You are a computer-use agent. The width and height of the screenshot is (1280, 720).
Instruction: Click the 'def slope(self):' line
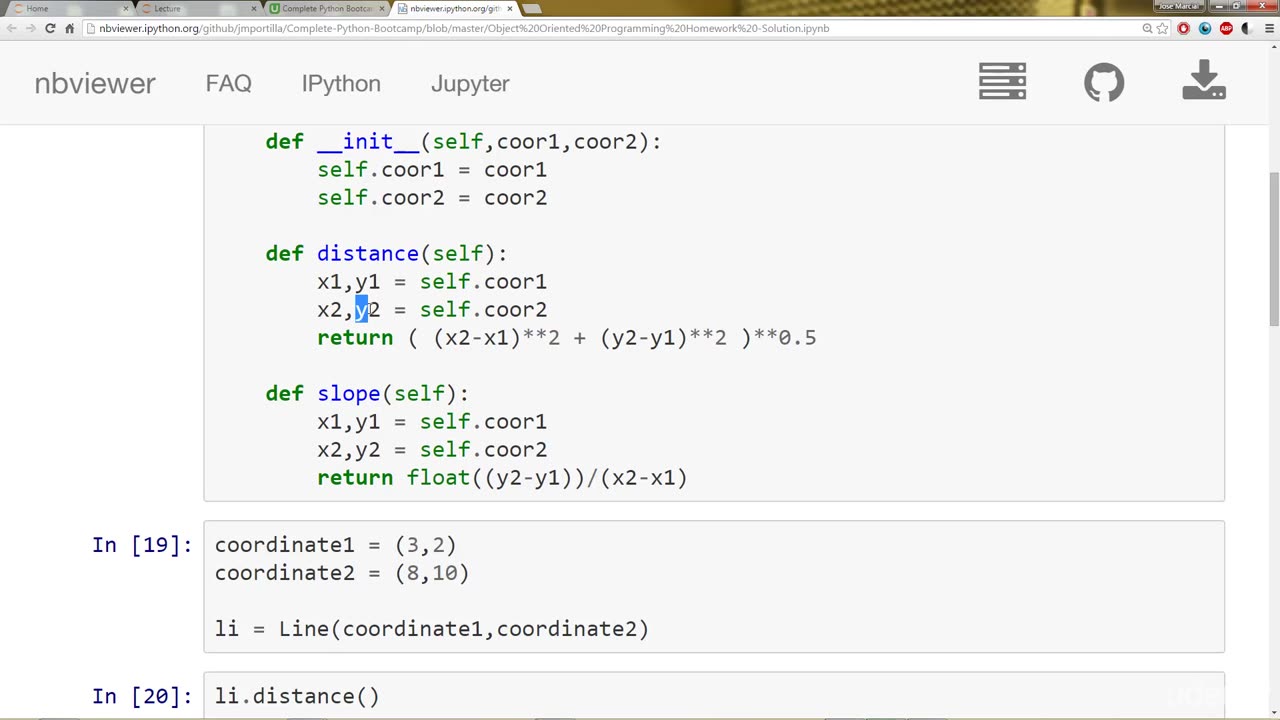[x=367, y=393]
